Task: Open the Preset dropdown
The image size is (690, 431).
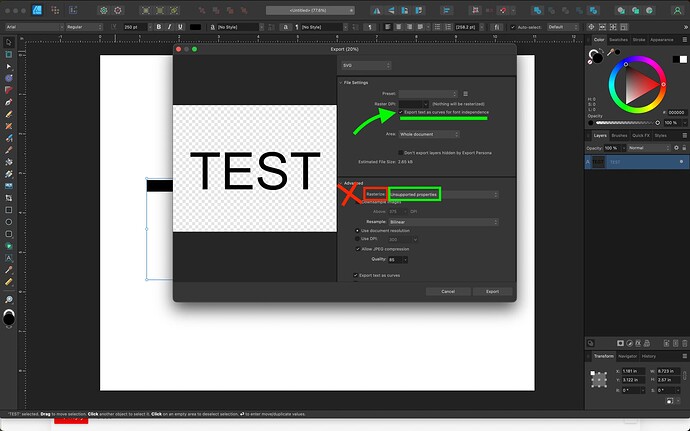Action: point(428,94)
